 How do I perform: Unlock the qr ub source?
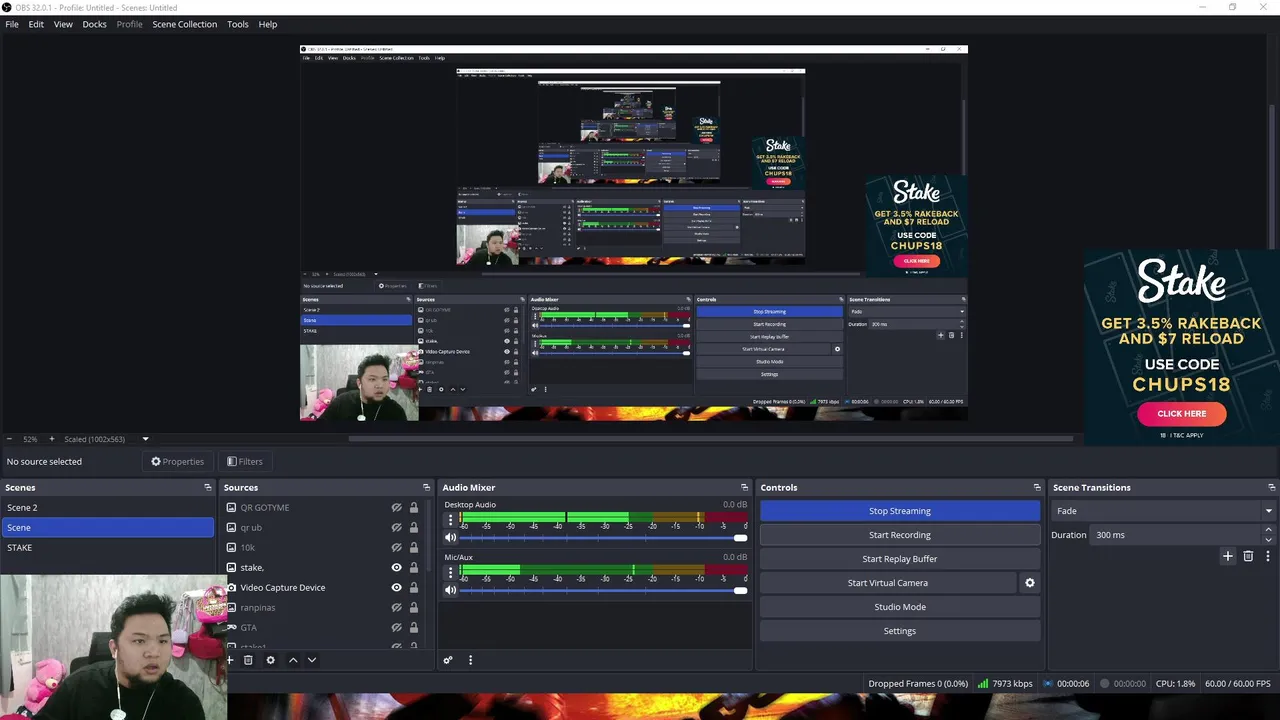pyautogui.click(x=413, y=528)
